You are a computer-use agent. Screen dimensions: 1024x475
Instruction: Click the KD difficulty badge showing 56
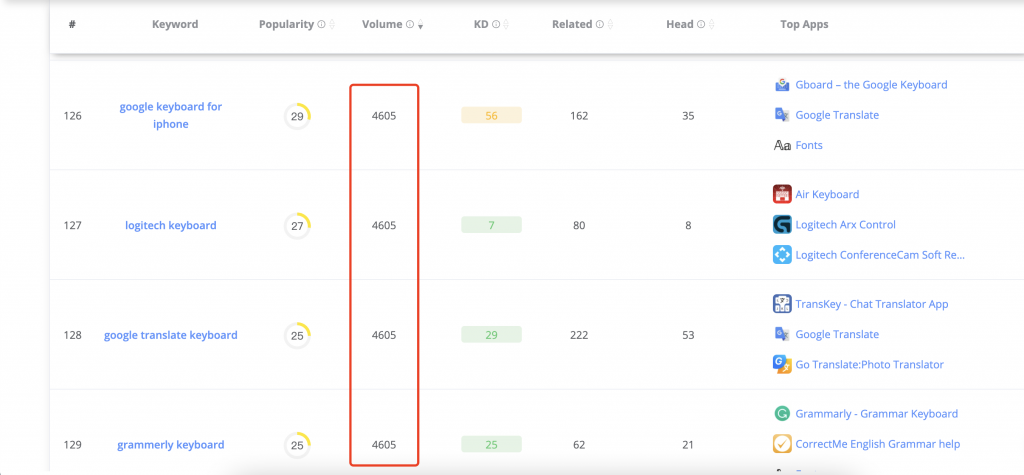[491, 116]
